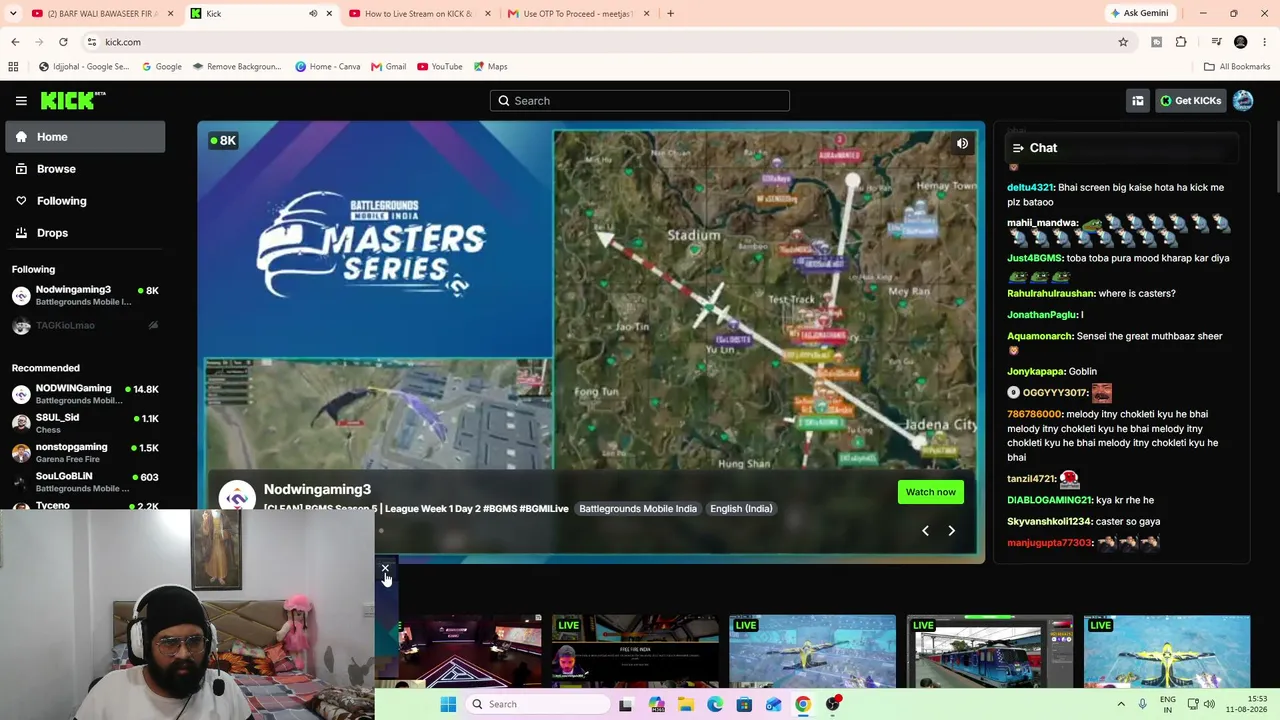The width and height of the screenshot is (1280, 720).
Task: Switch to How to Live Stream on KICK tab
Action: pos(420,14)
